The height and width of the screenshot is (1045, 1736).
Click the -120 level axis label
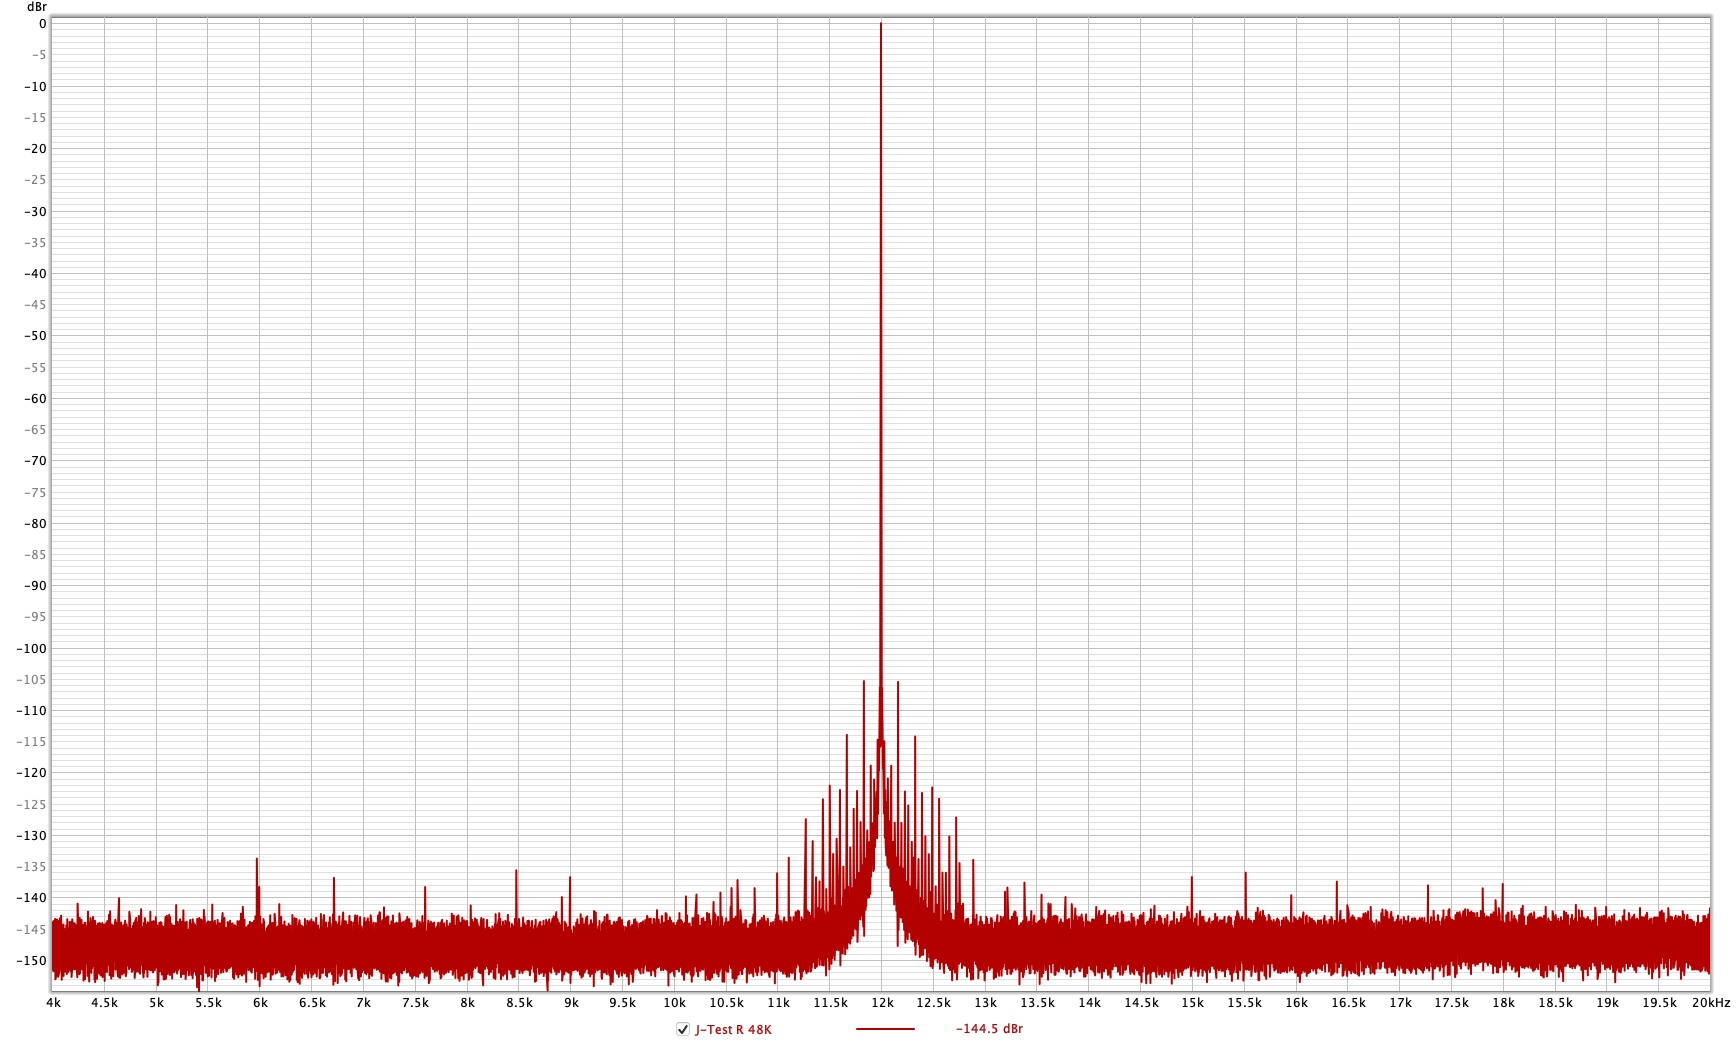click(x=32, y=773)
